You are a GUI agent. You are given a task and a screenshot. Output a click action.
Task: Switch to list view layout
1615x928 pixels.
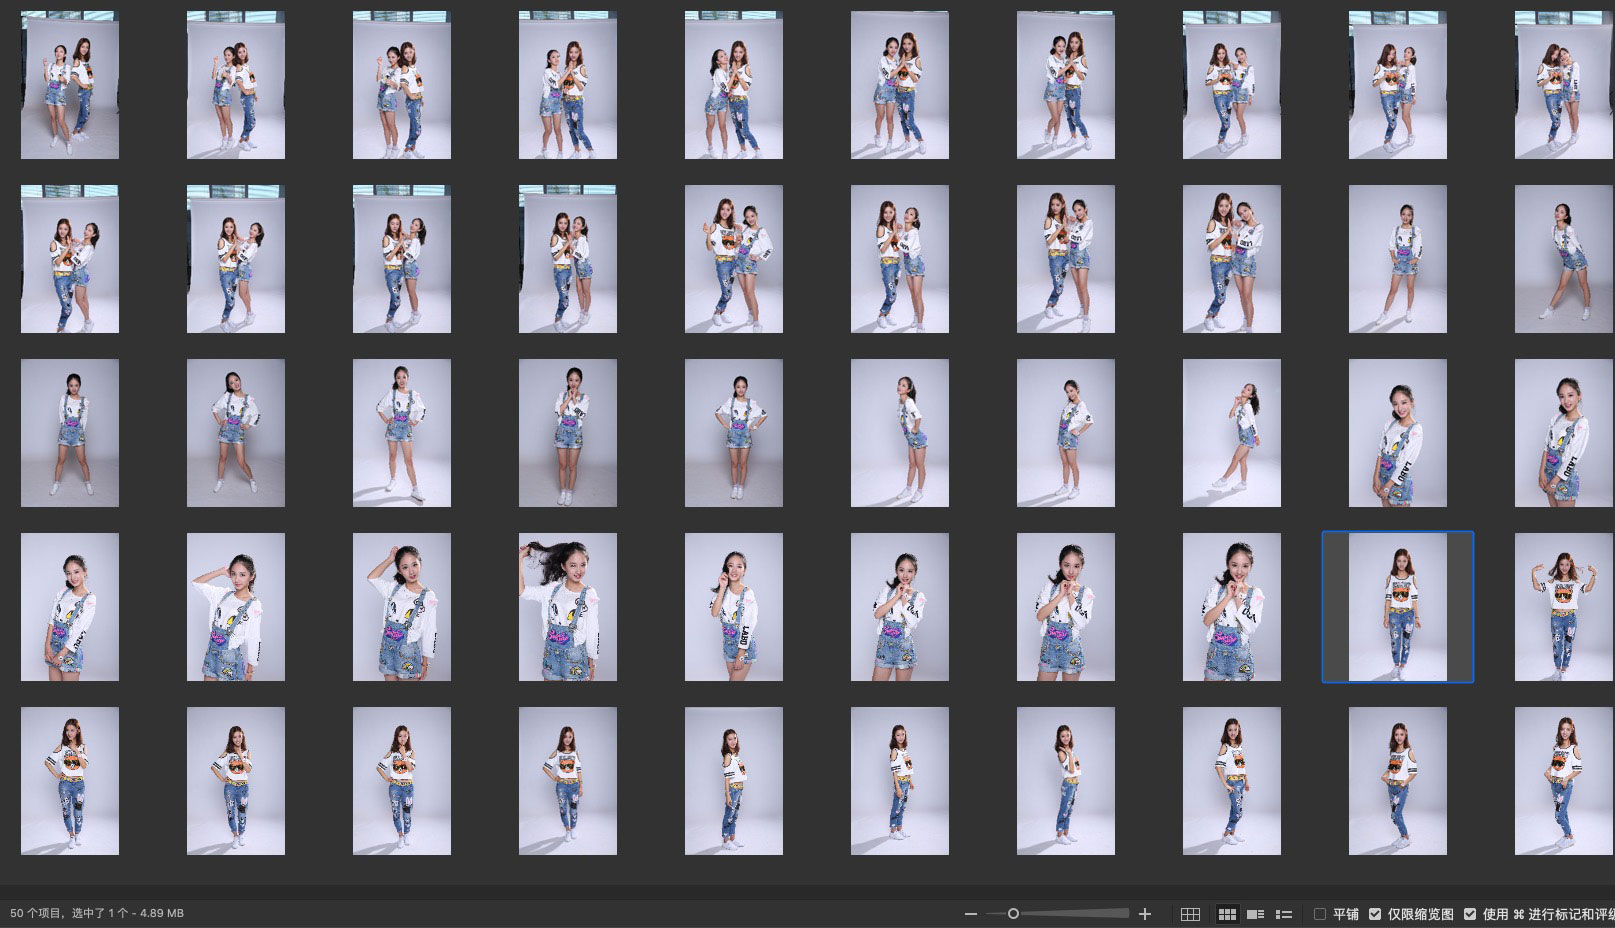pyautogui.click(x=1284, y=914)
